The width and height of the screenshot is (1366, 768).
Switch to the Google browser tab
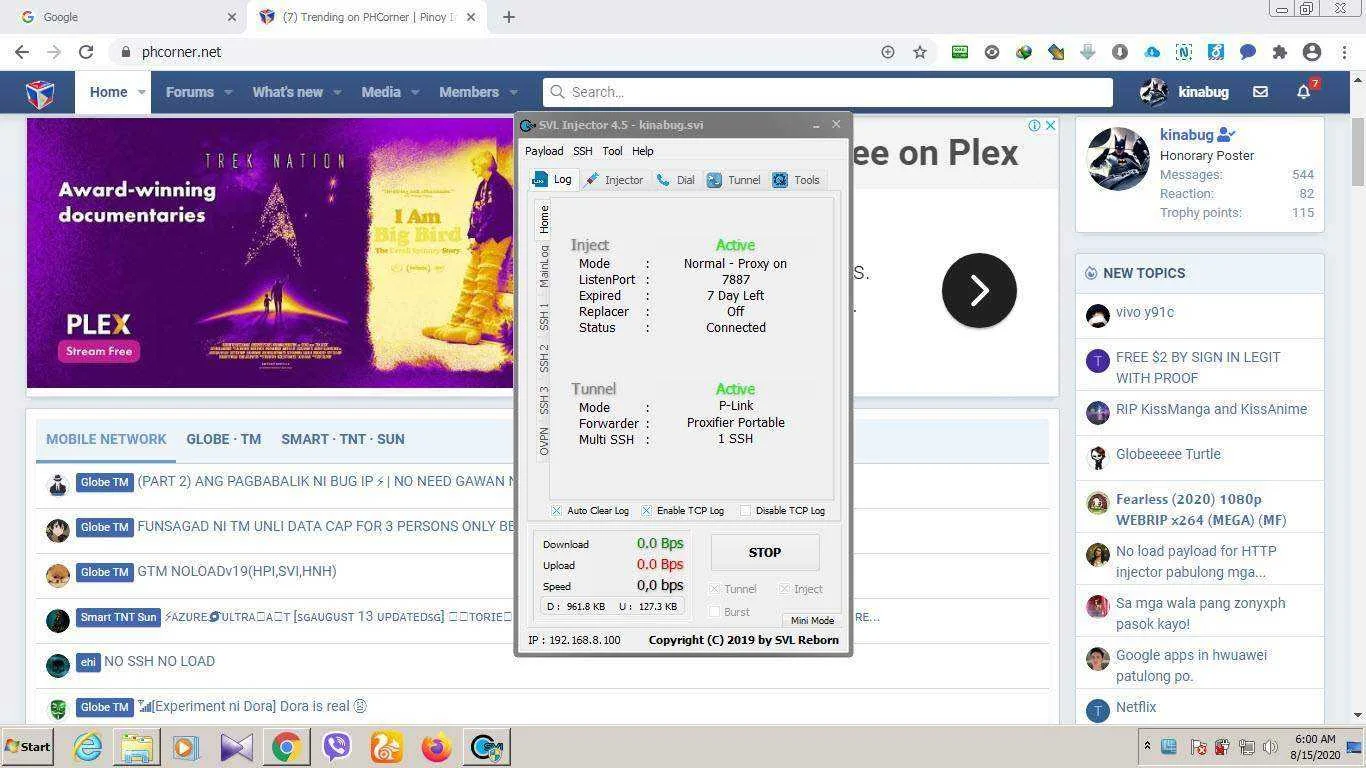point(128,17)
